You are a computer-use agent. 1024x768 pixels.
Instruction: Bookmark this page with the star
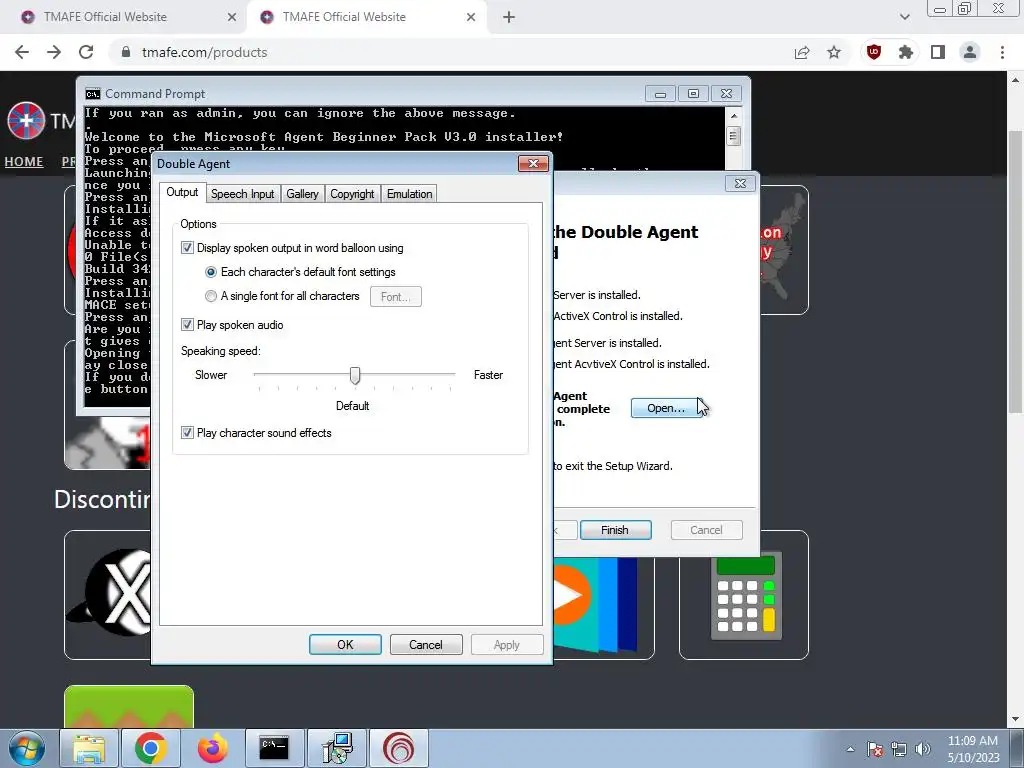(834, 52)
